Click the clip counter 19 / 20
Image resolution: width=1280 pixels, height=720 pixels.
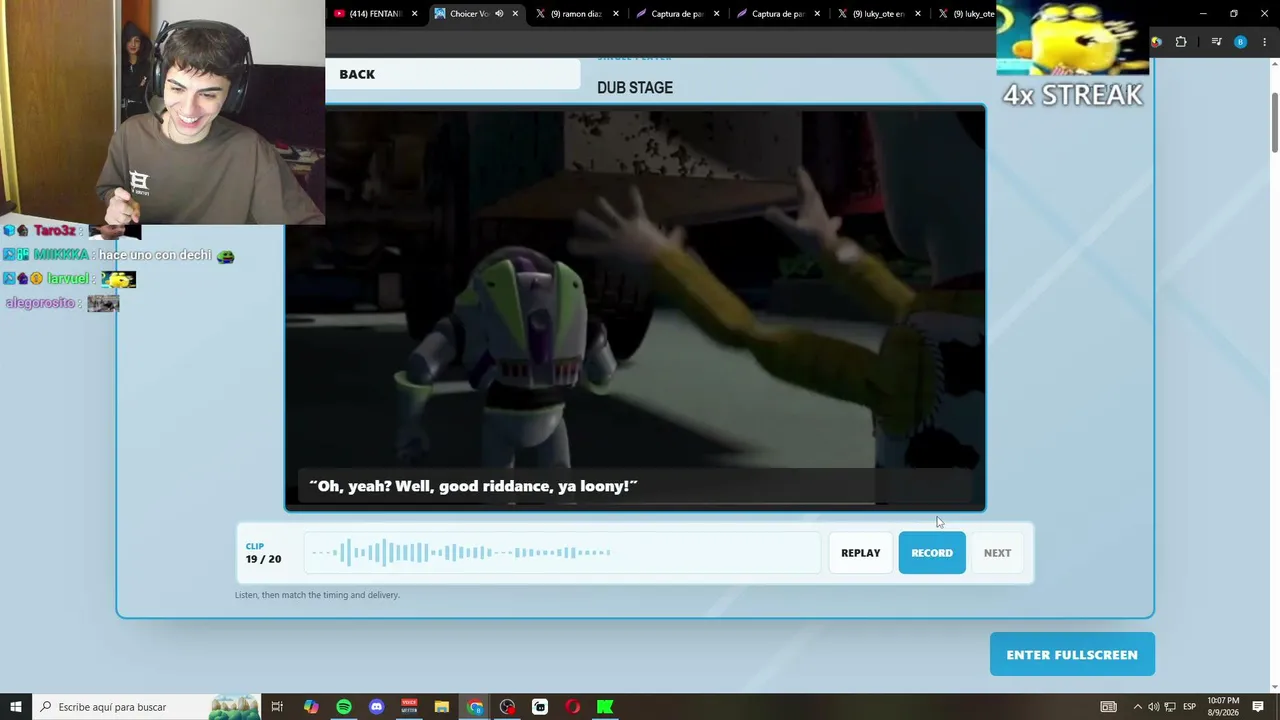click(x=263, y=559)
